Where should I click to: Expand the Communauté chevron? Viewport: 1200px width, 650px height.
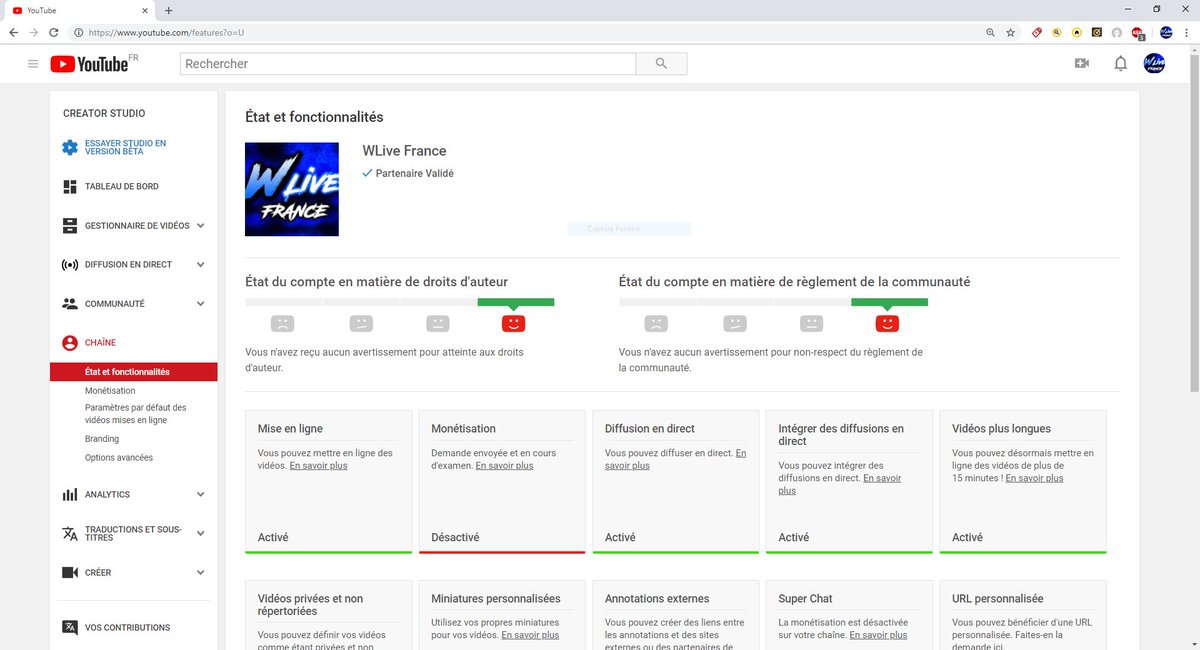(201, 304)
